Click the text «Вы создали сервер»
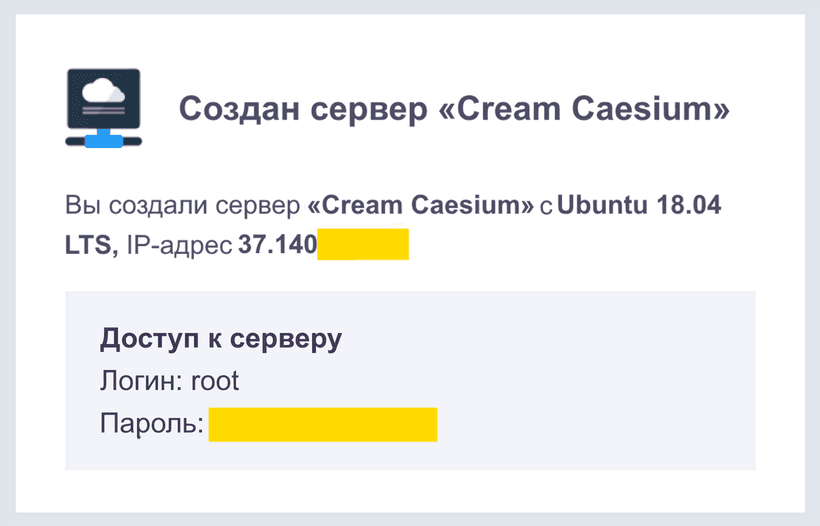This screenshot has height=526, width=820. tap(183, 205)
